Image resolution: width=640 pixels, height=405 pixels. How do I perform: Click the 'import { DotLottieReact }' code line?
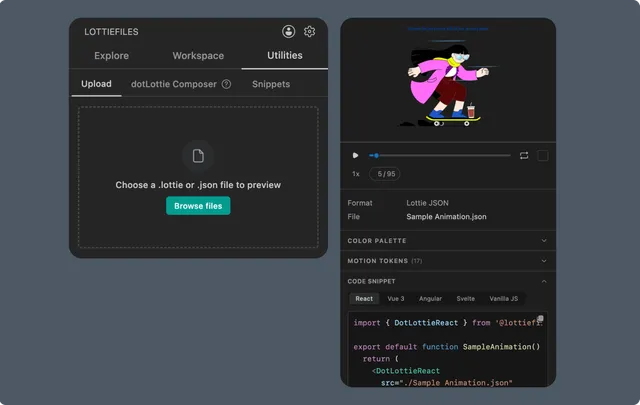point(448,323)
